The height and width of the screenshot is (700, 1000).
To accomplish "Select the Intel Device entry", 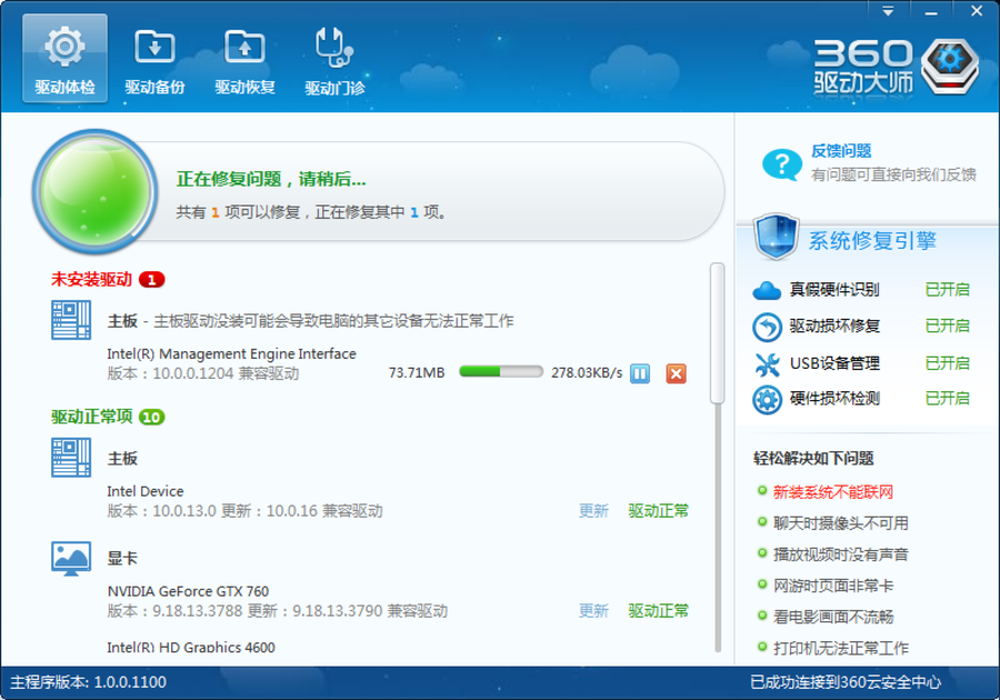I will click(145, 491).
